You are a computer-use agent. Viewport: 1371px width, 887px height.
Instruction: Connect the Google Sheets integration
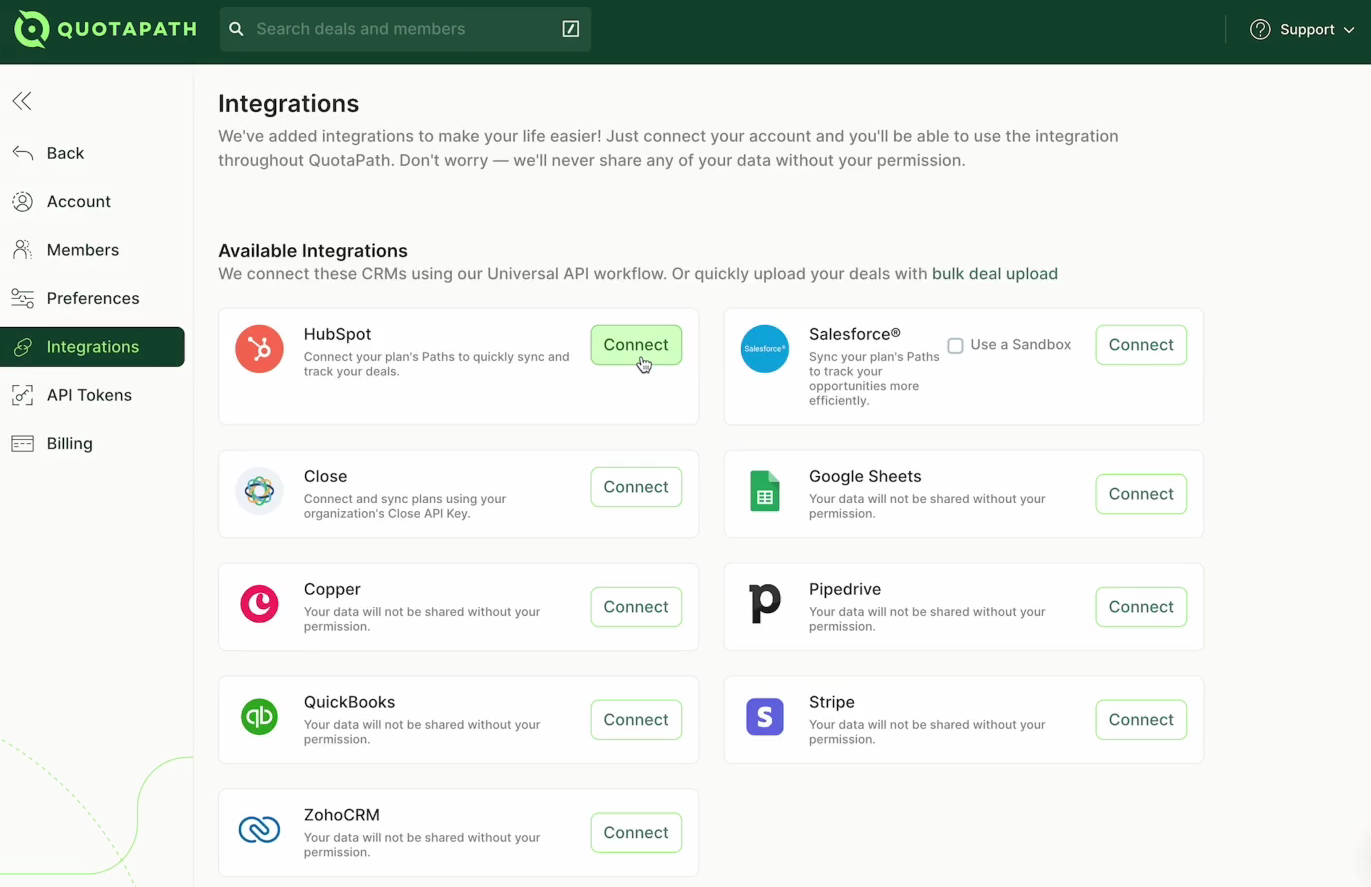pos(1141,494)
